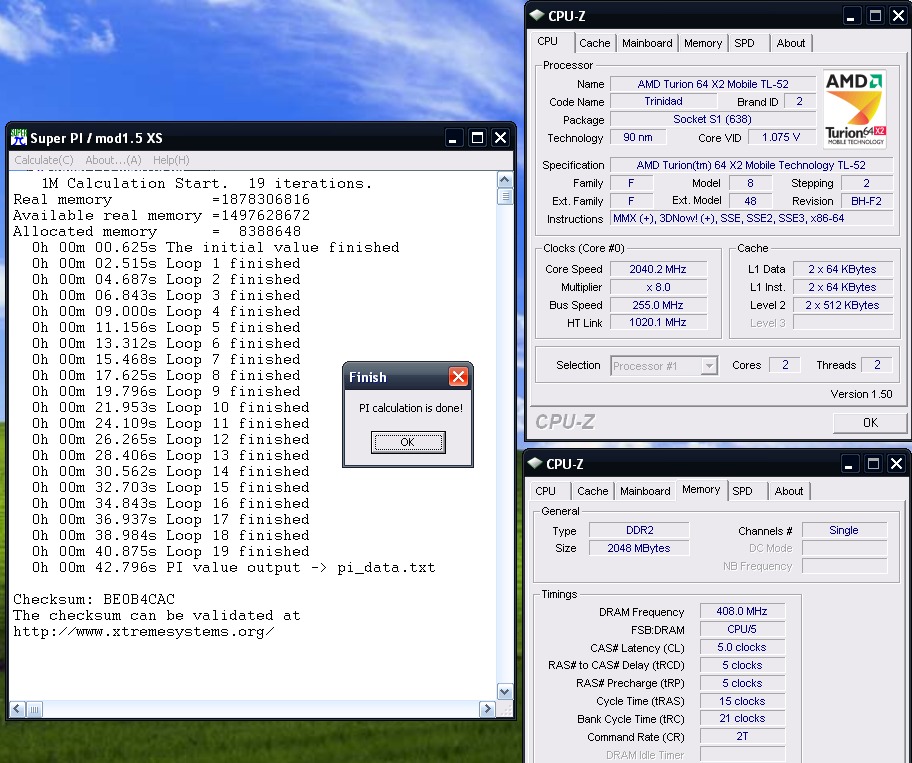The height and width of the screenshot is (763, 912).
Task: Click the Core Speed value 2040.2 MHz
Action: tap(658, 269)
